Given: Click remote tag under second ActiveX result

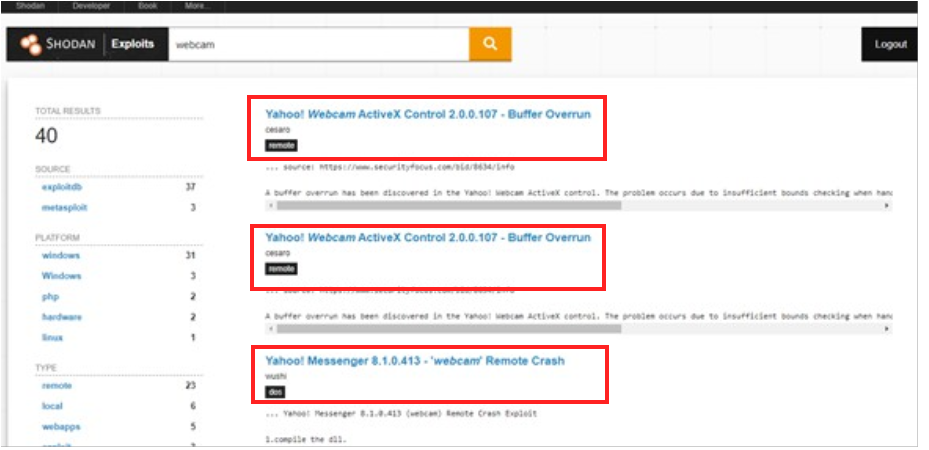Looking at the screenshot, I should pyautogui.click(x=281, y=269).
